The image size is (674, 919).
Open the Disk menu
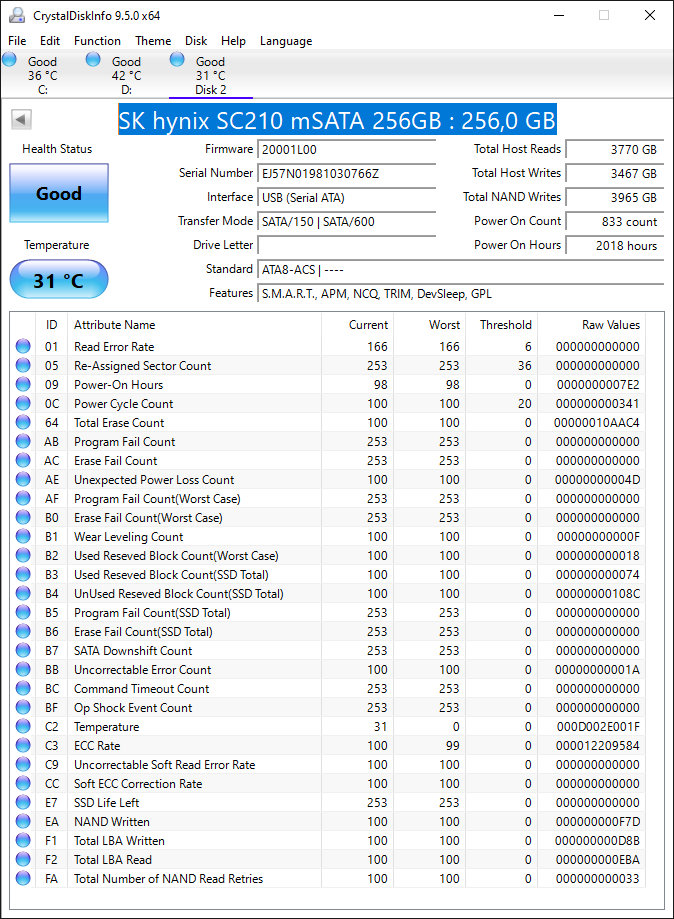(x=196, y=40)
